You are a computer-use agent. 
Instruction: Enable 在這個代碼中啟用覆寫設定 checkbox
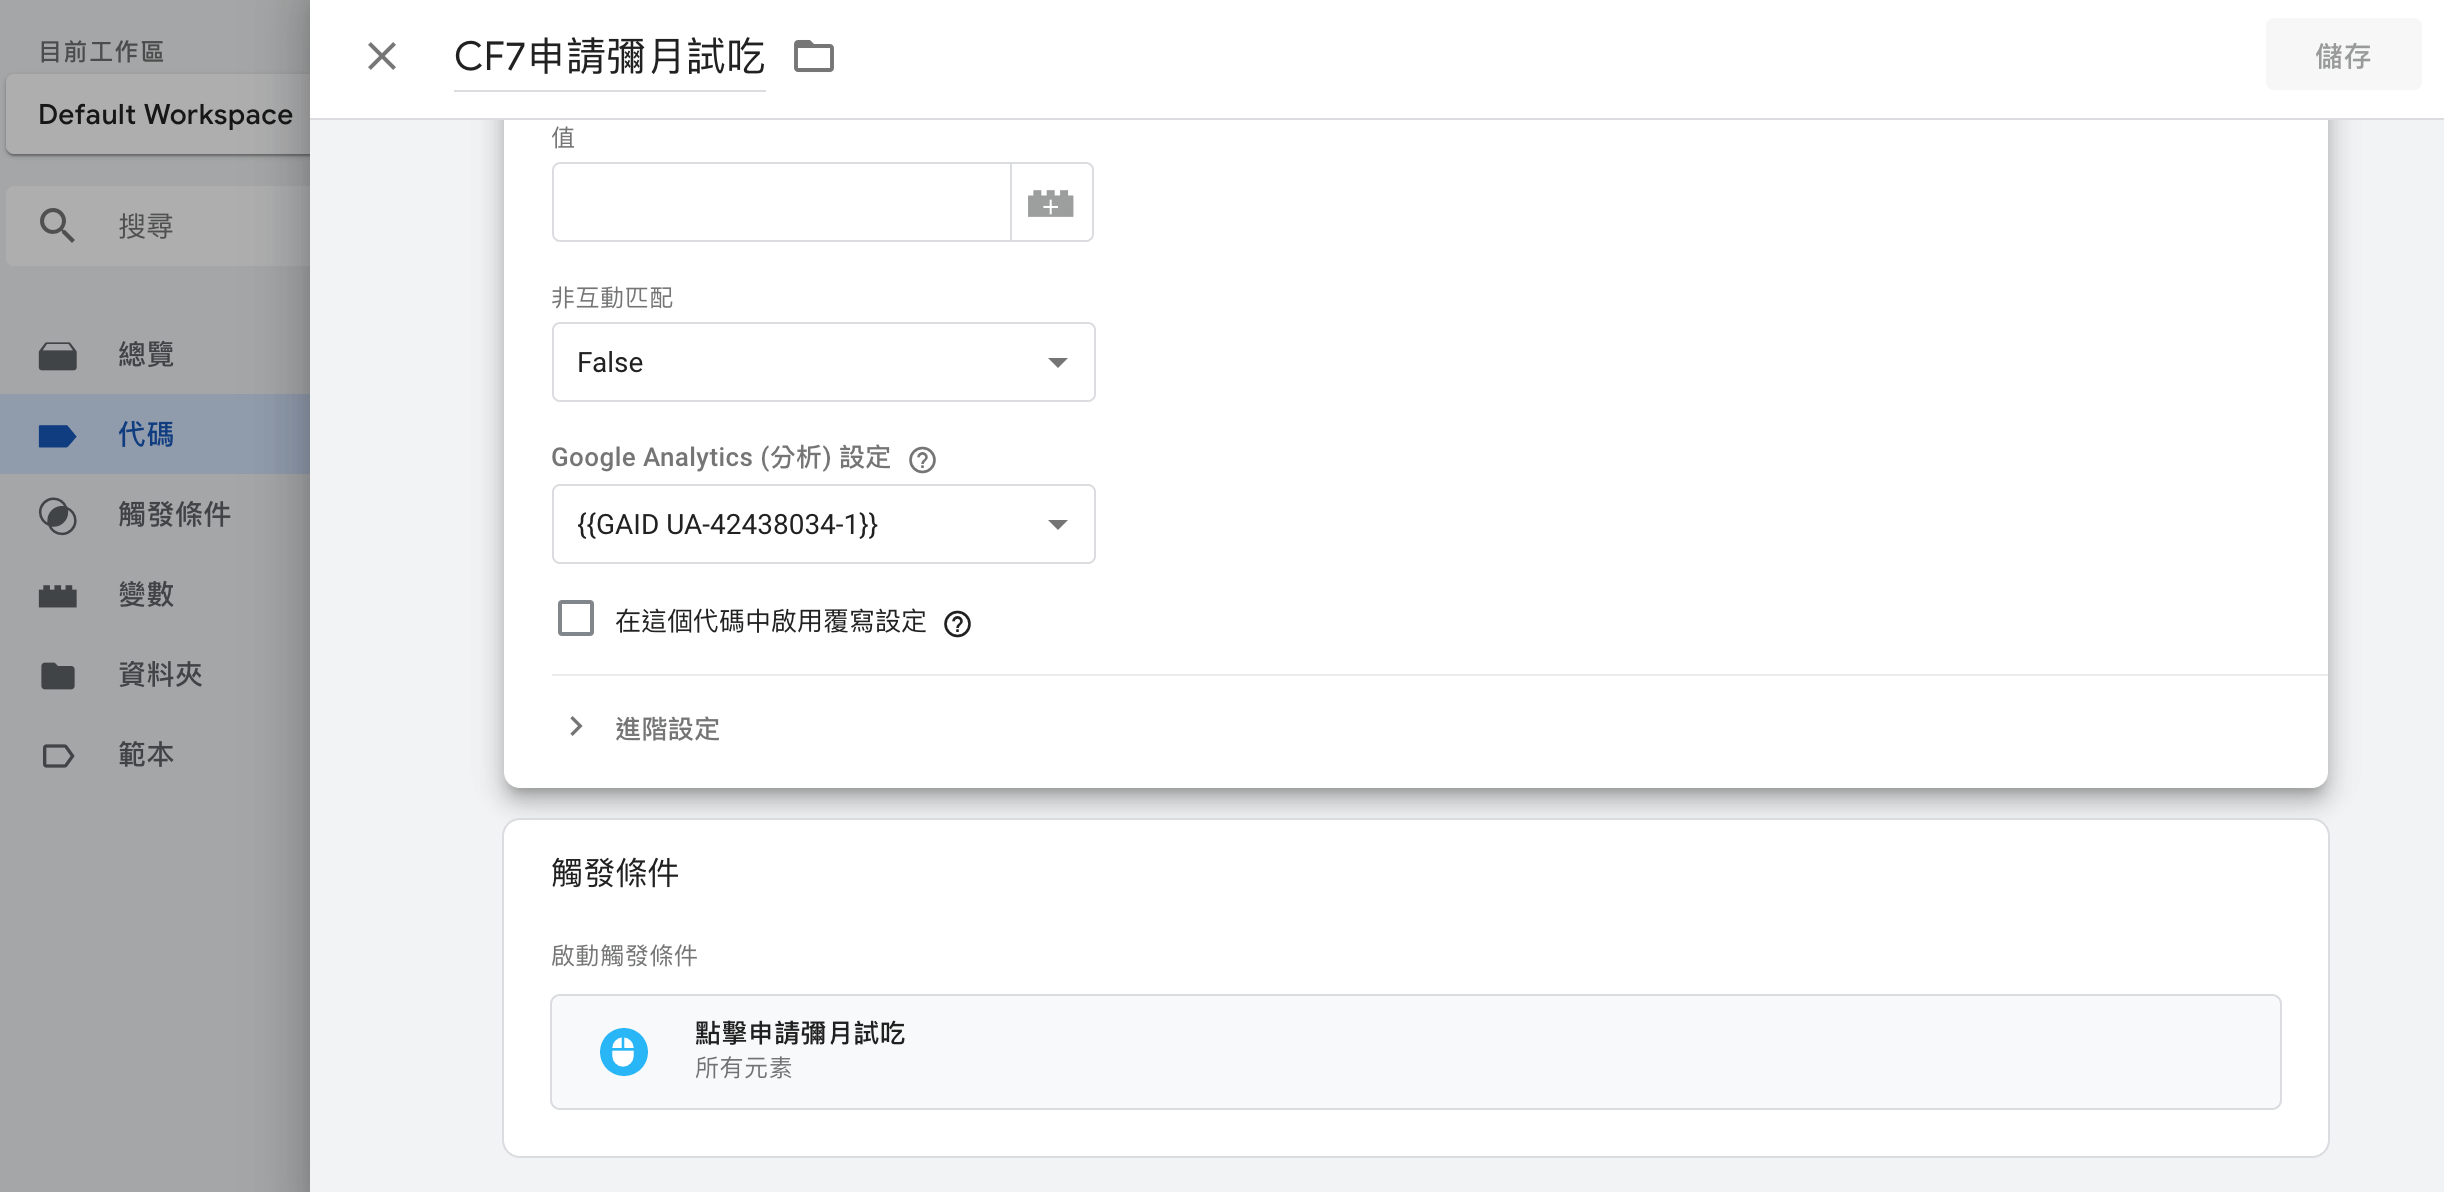[577, 622]
